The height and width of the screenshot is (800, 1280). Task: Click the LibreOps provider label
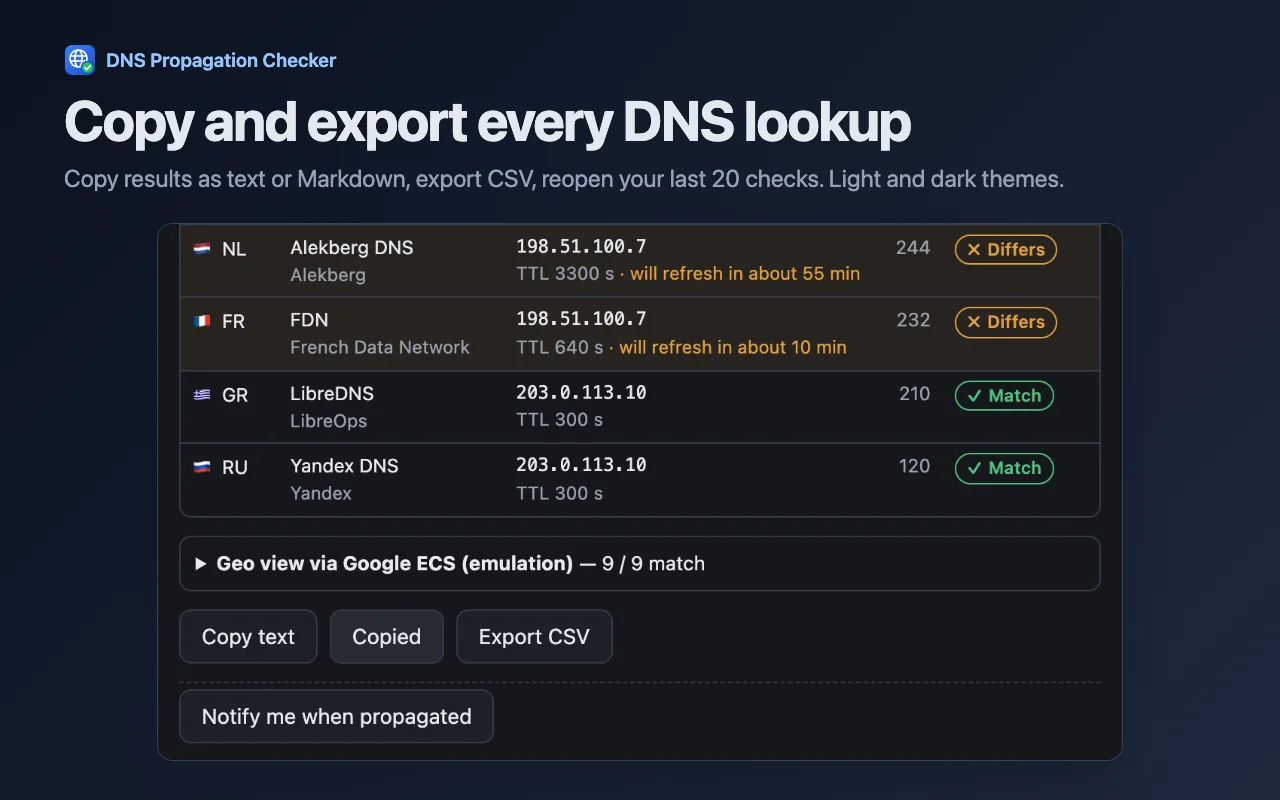click(x=329, y=421)
